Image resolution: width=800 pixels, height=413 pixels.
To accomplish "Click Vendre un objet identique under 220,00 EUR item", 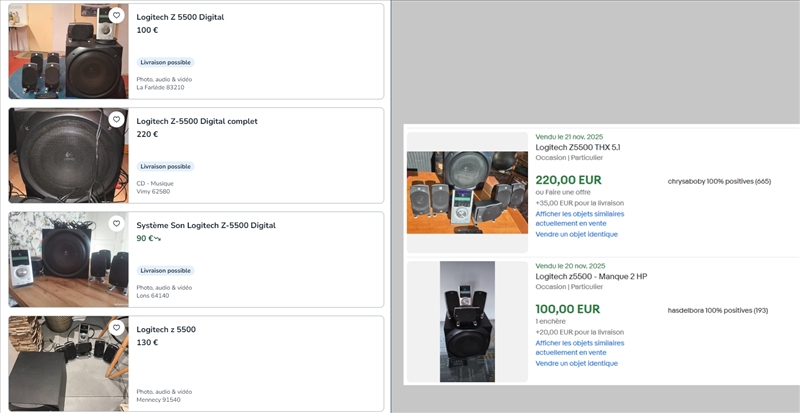I will click(x=576, y=234).
